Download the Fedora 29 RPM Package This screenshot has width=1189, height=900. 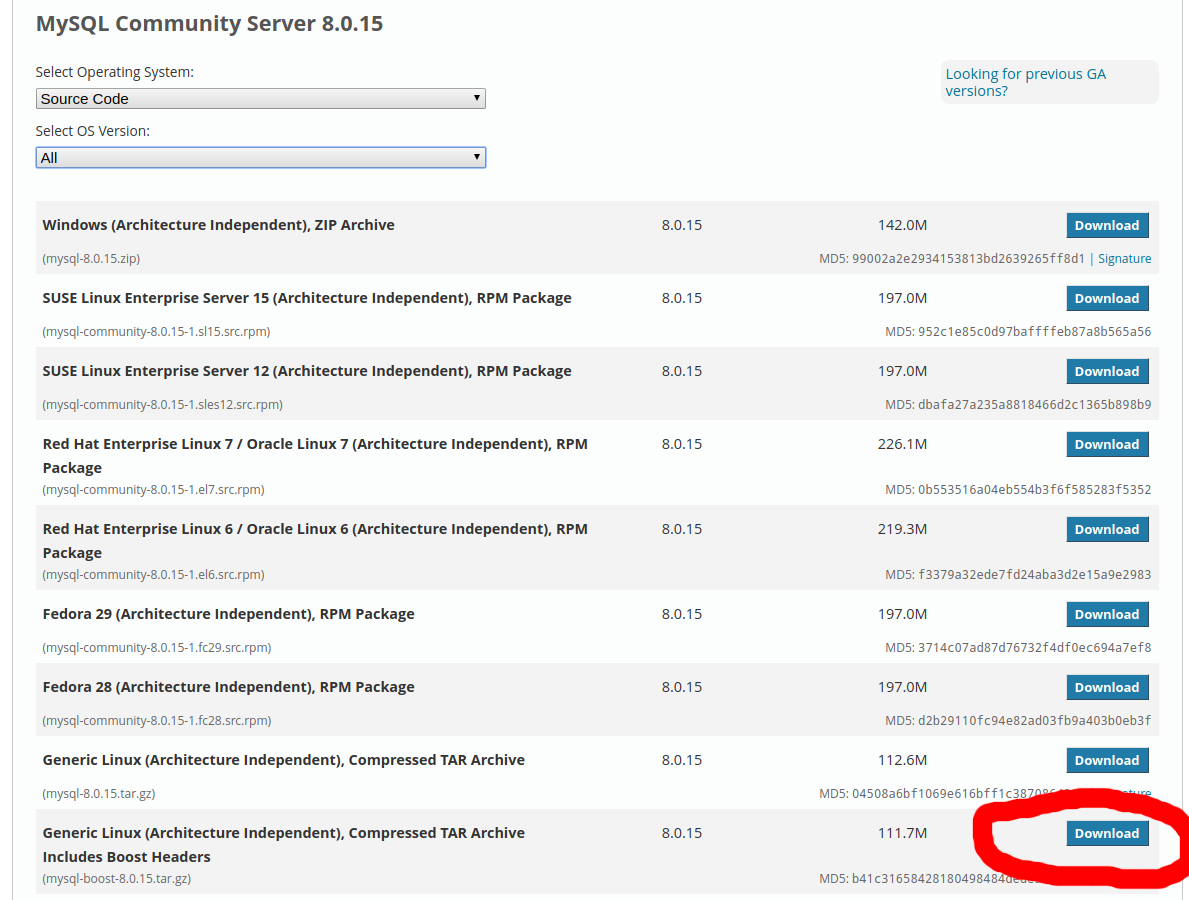[1107, 614]
